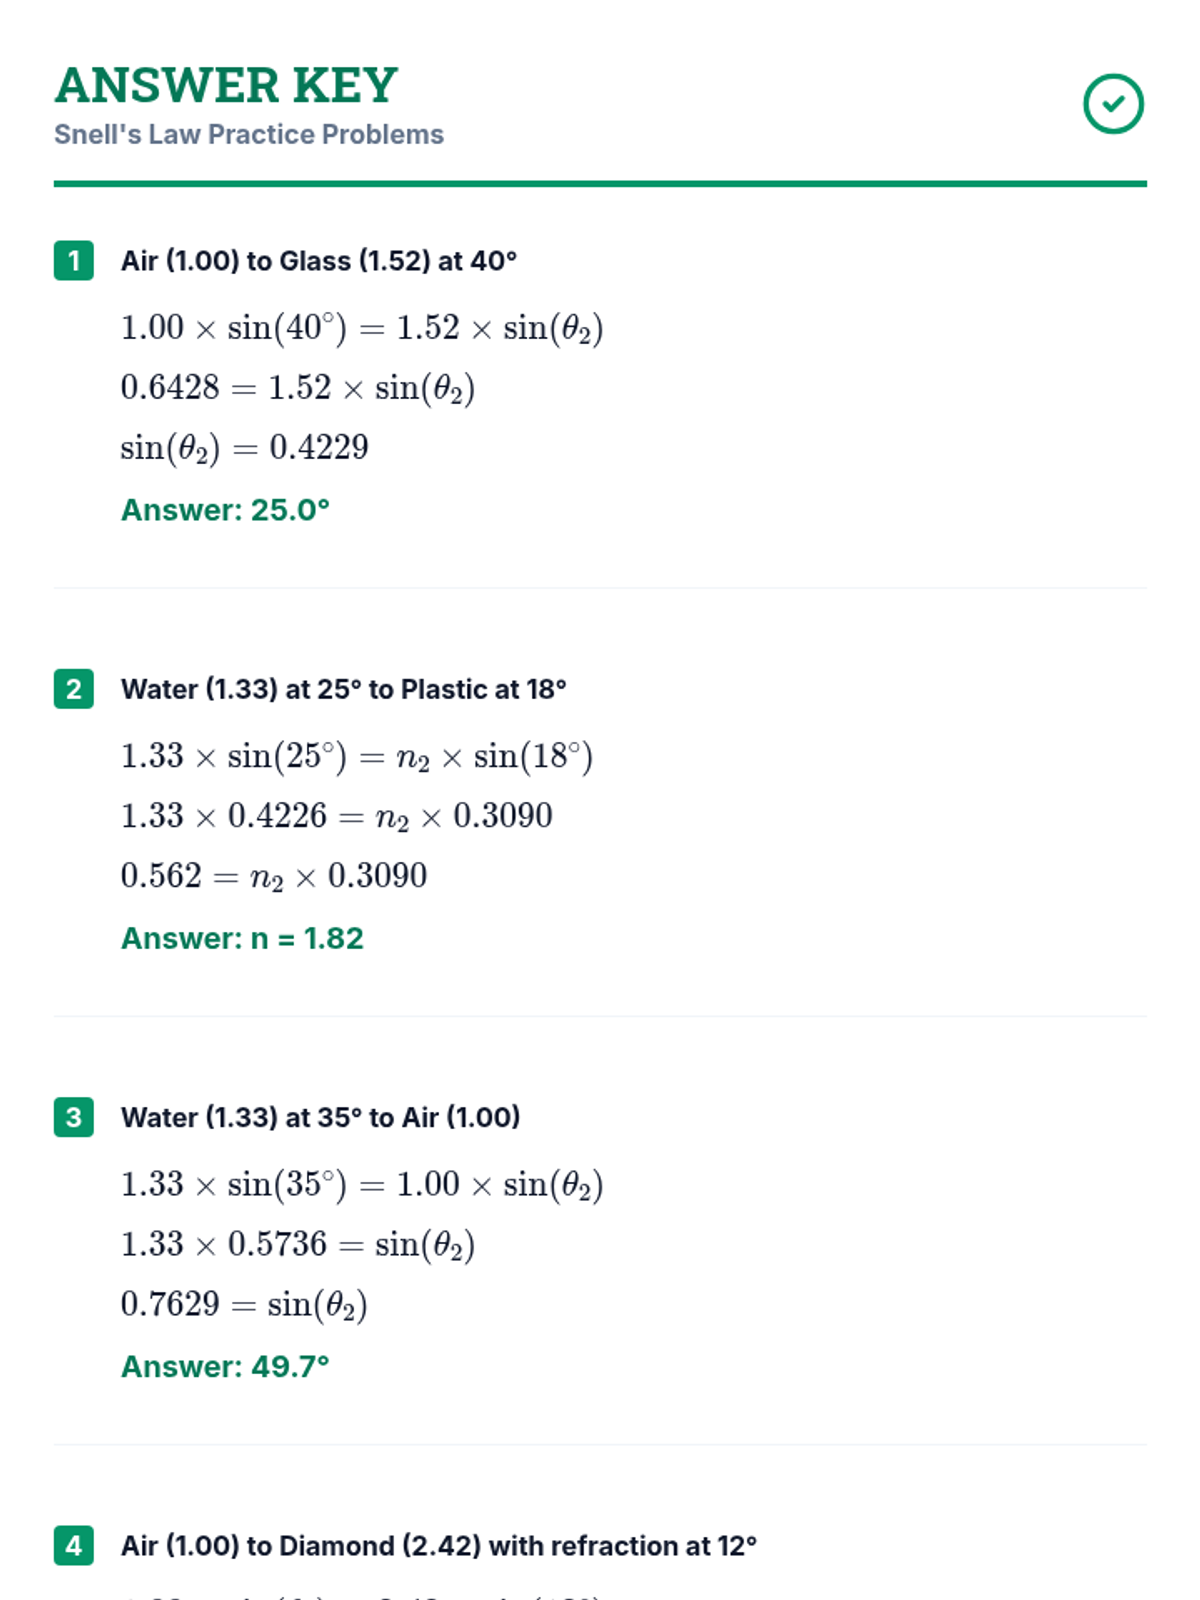Click the number 4 problem badge
1200x1600 pixels.
[74, 1545]
